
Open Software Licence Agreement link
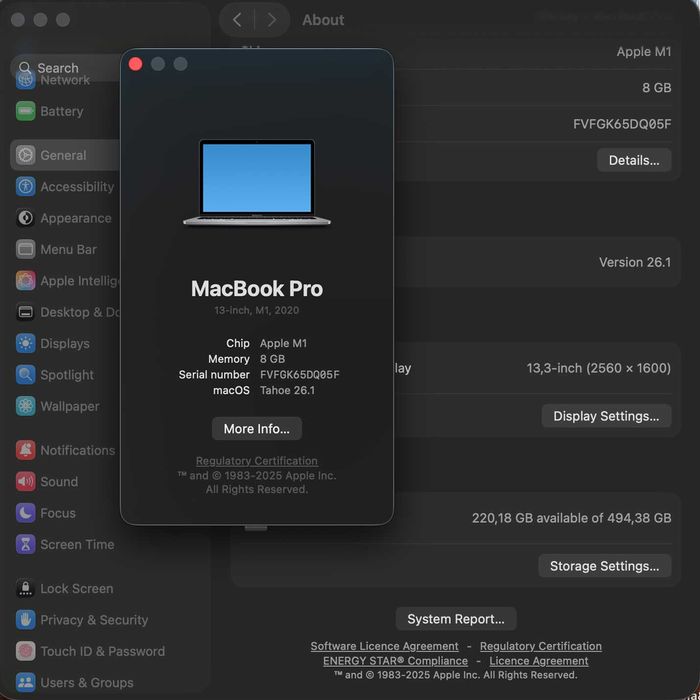click(x=384, y=646)
